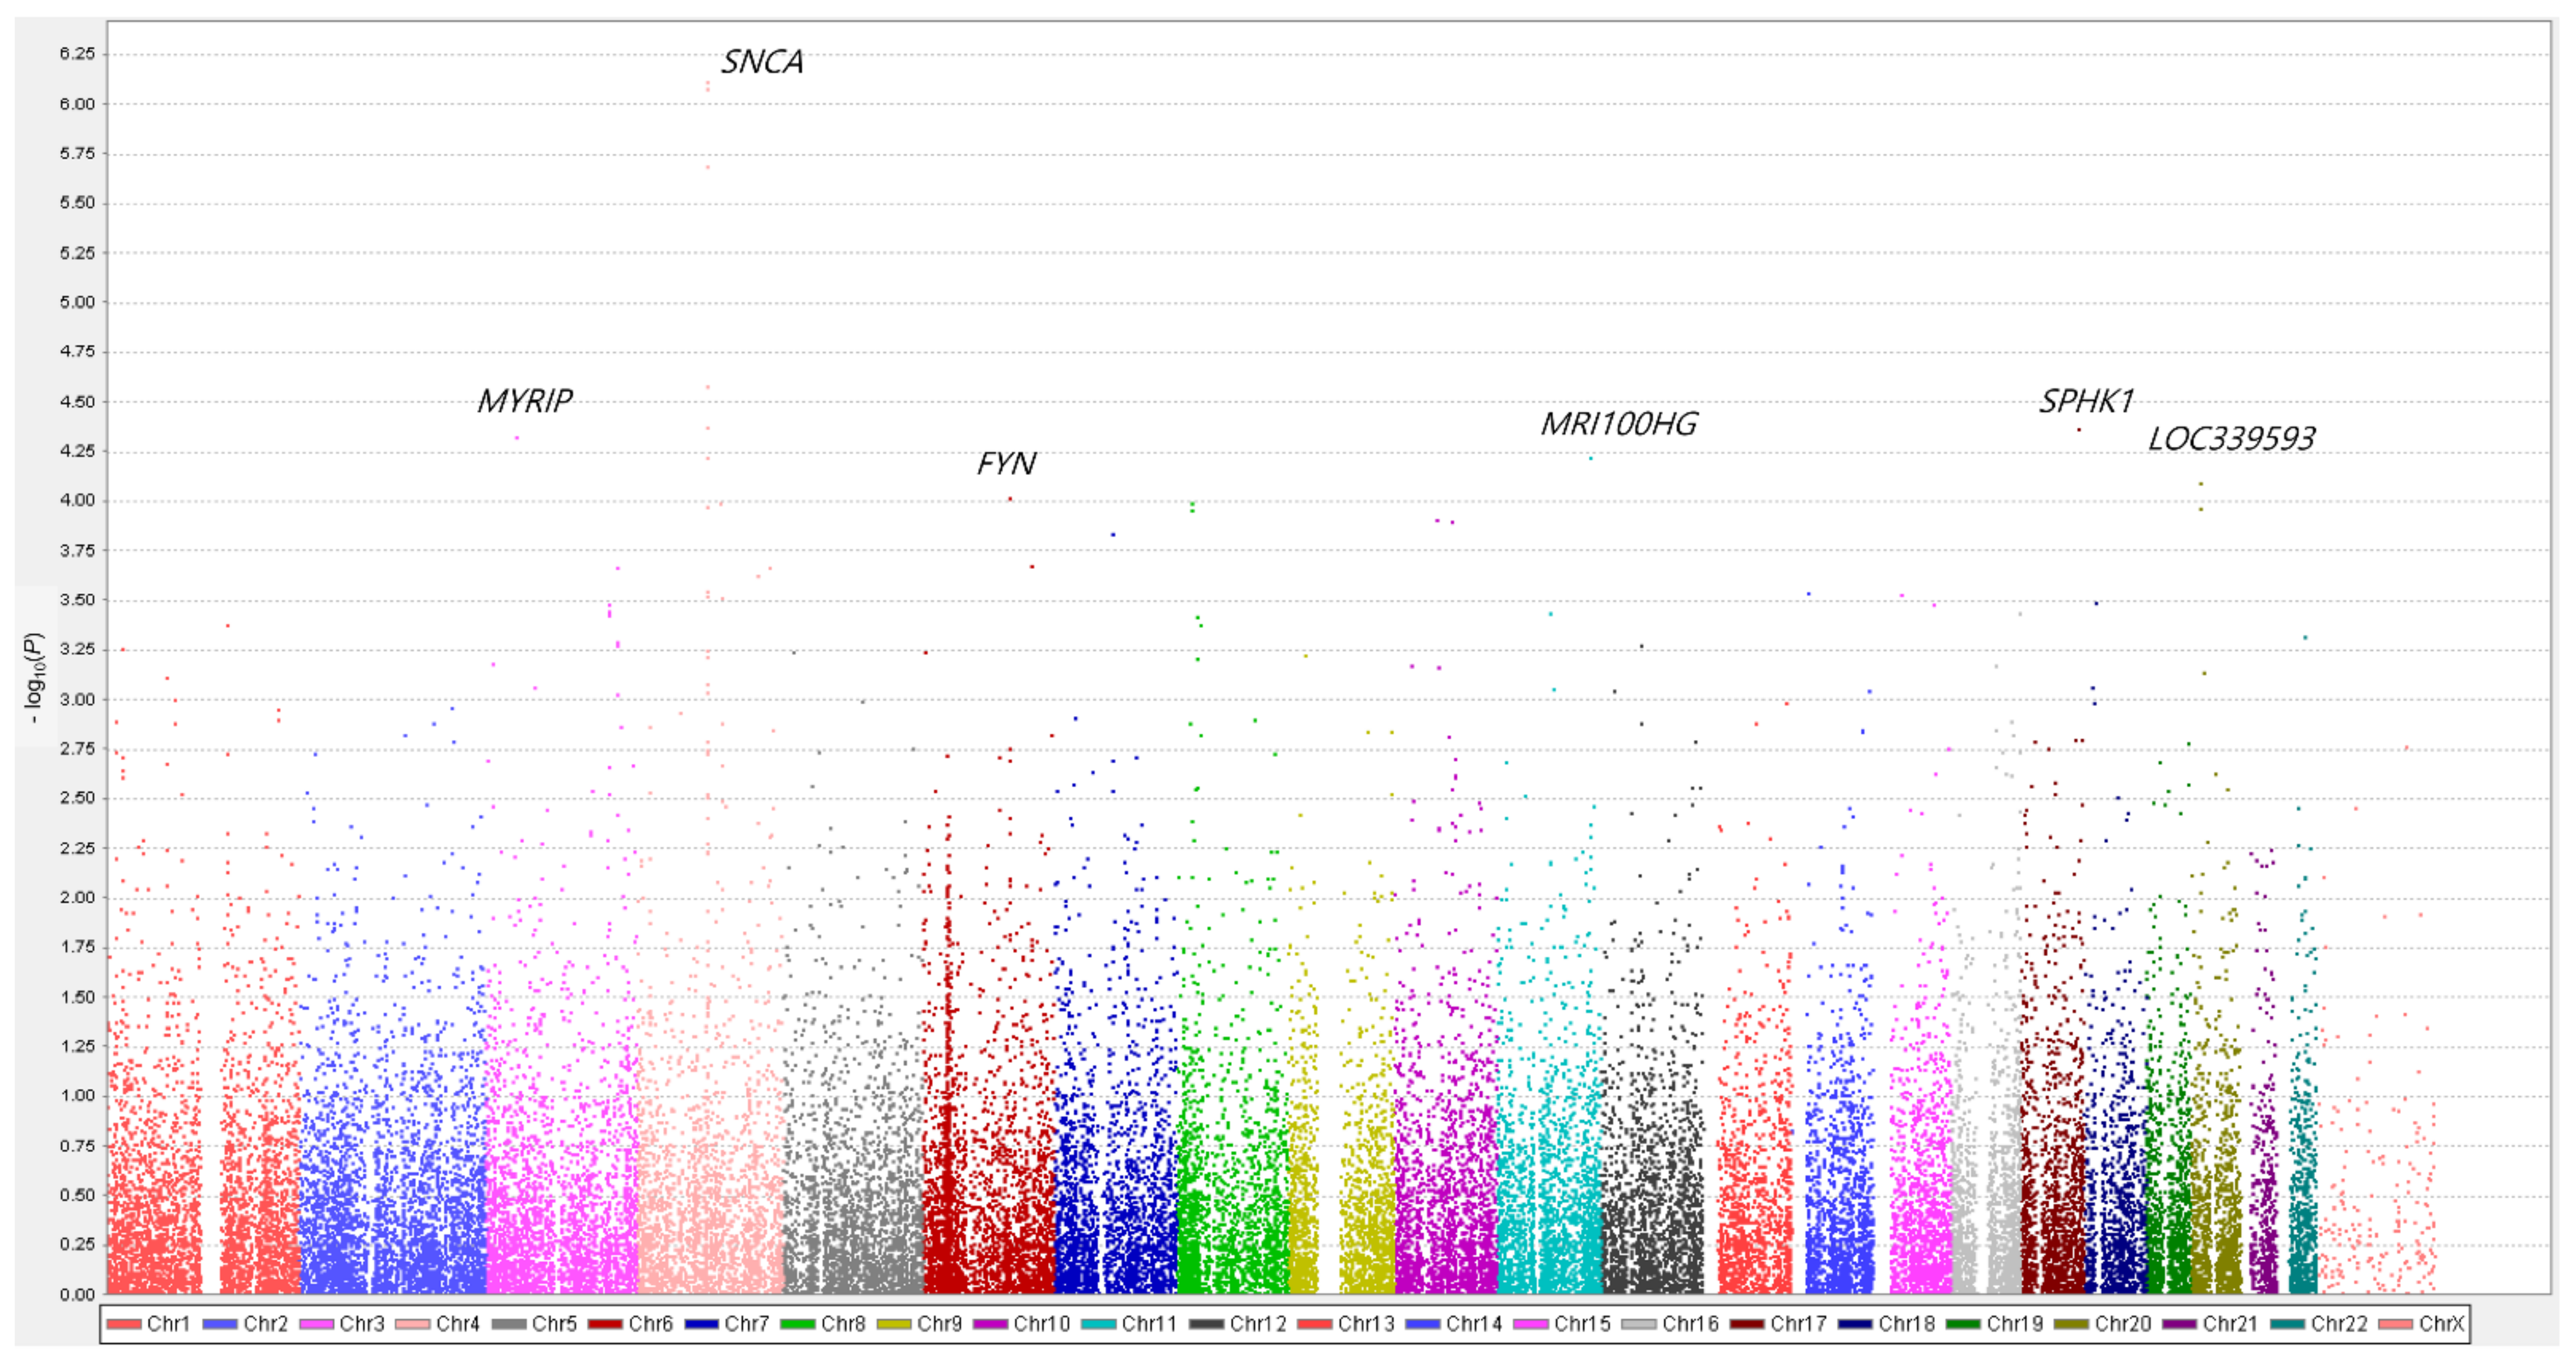Click the Chr8 legend label

click(843, 1324)
